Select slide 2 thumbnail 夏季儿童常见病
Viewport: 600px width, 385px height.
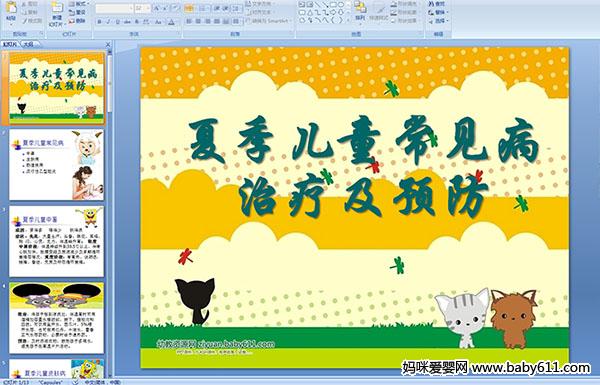56,165
